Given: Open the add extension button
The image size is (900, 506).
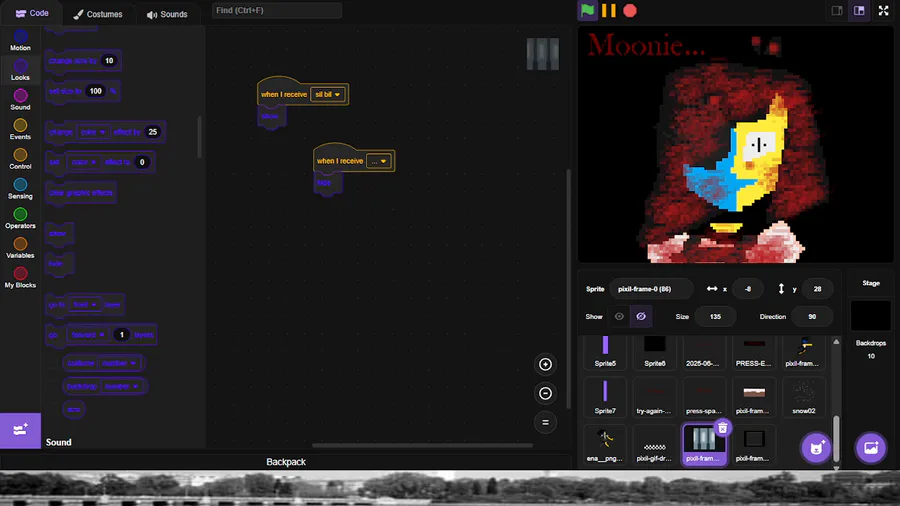Looking at the screenshot, I should click(x=20, y=430).
